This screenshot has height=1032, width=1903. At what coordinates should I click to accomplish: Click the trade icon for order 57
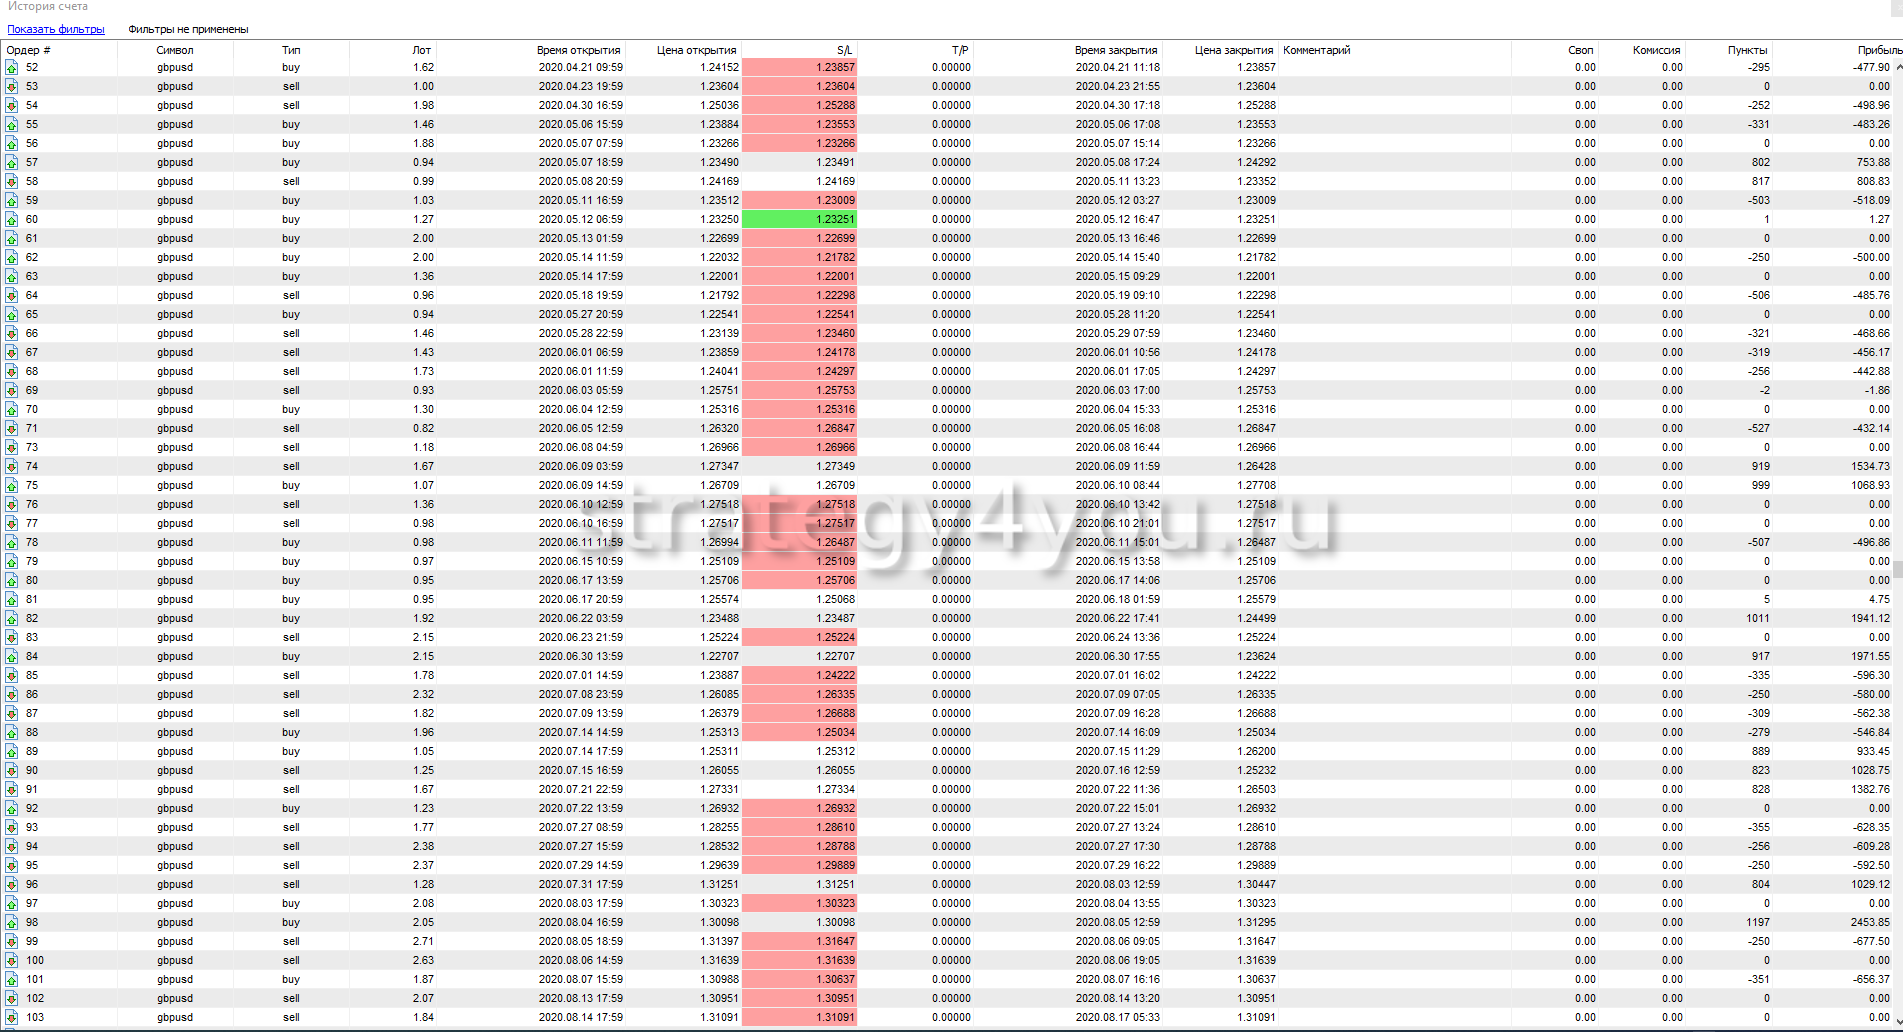point(12,163)
